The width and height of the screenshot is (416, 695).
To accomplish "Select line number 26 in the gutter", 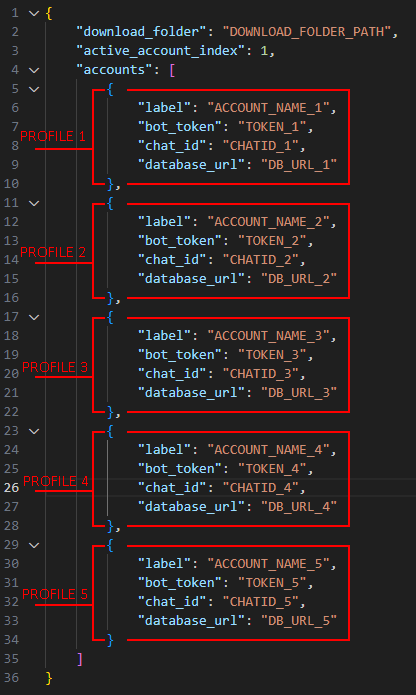I will (x=12, y=488).
